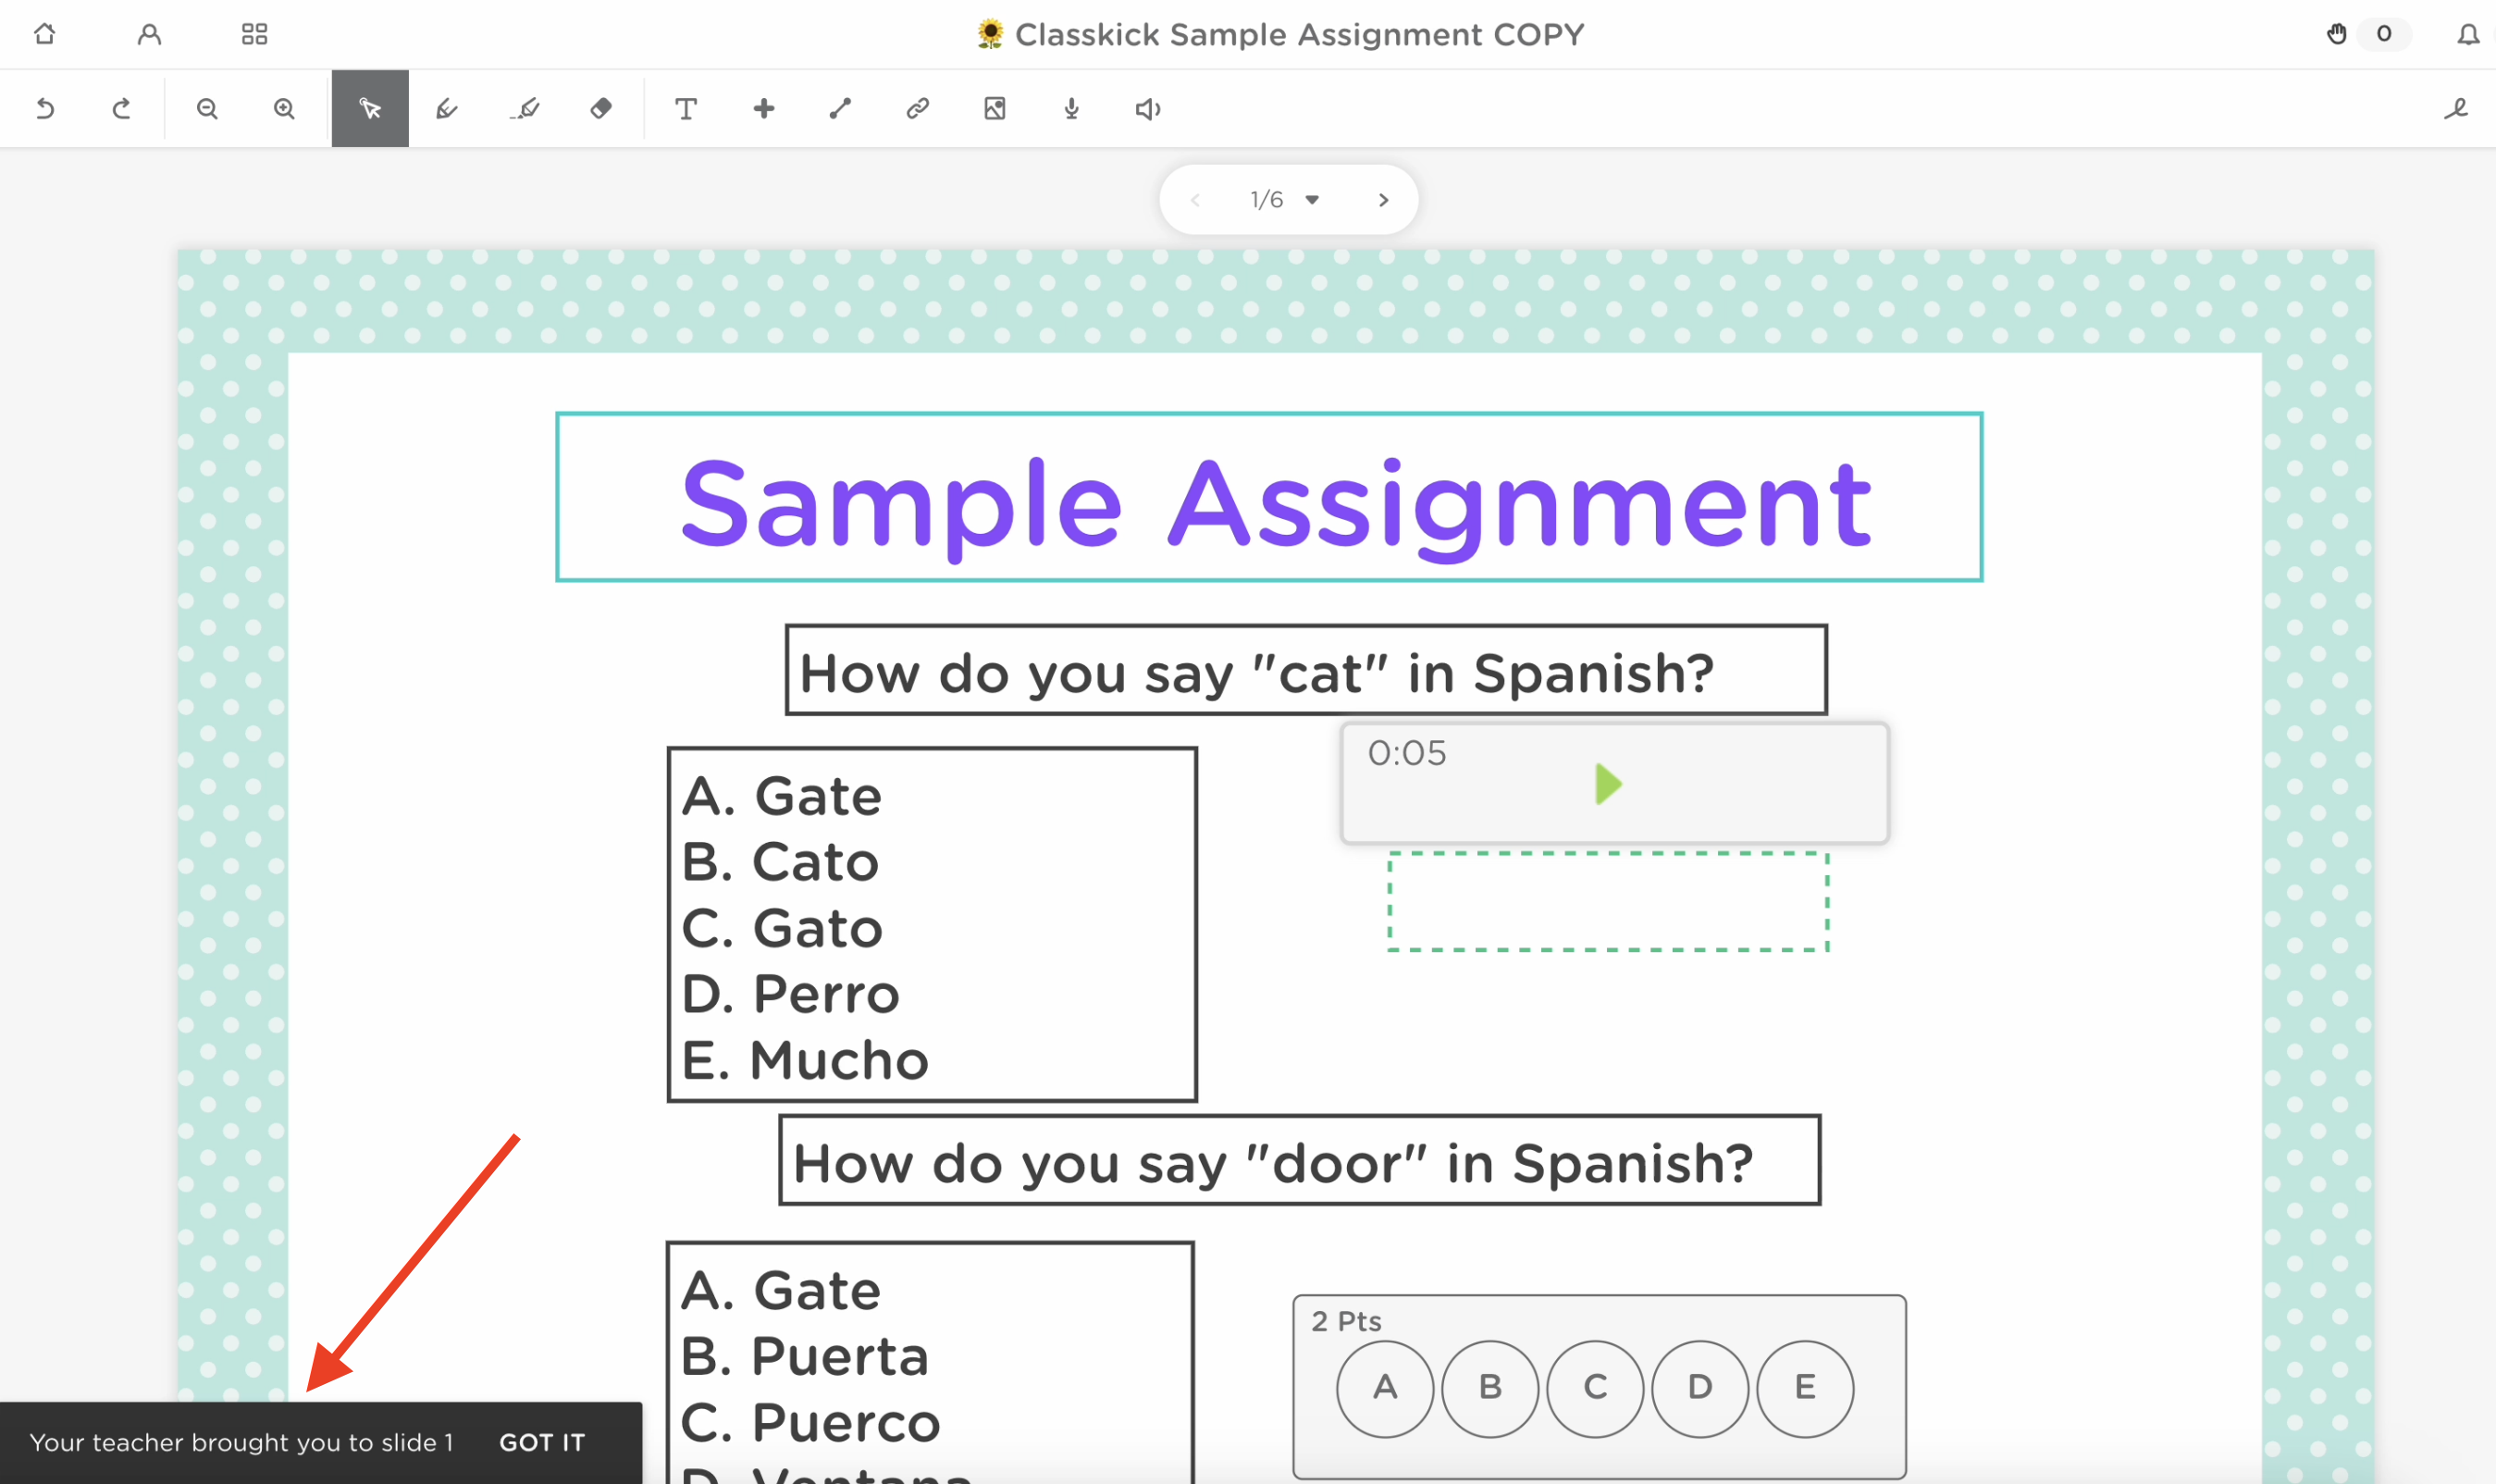The width and height of the screenshot is (2496, 1484).
Task: Open the student profile icon
Action: tap(149, 34)
